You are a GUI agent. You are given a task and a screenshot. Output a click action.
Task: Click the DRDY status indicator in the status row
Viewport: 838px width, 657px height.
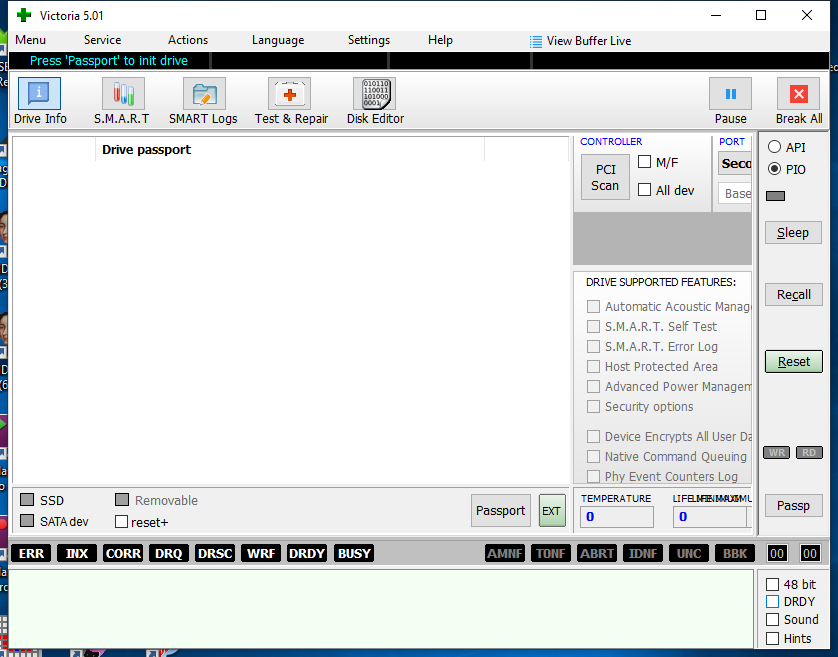coord(307,553)
